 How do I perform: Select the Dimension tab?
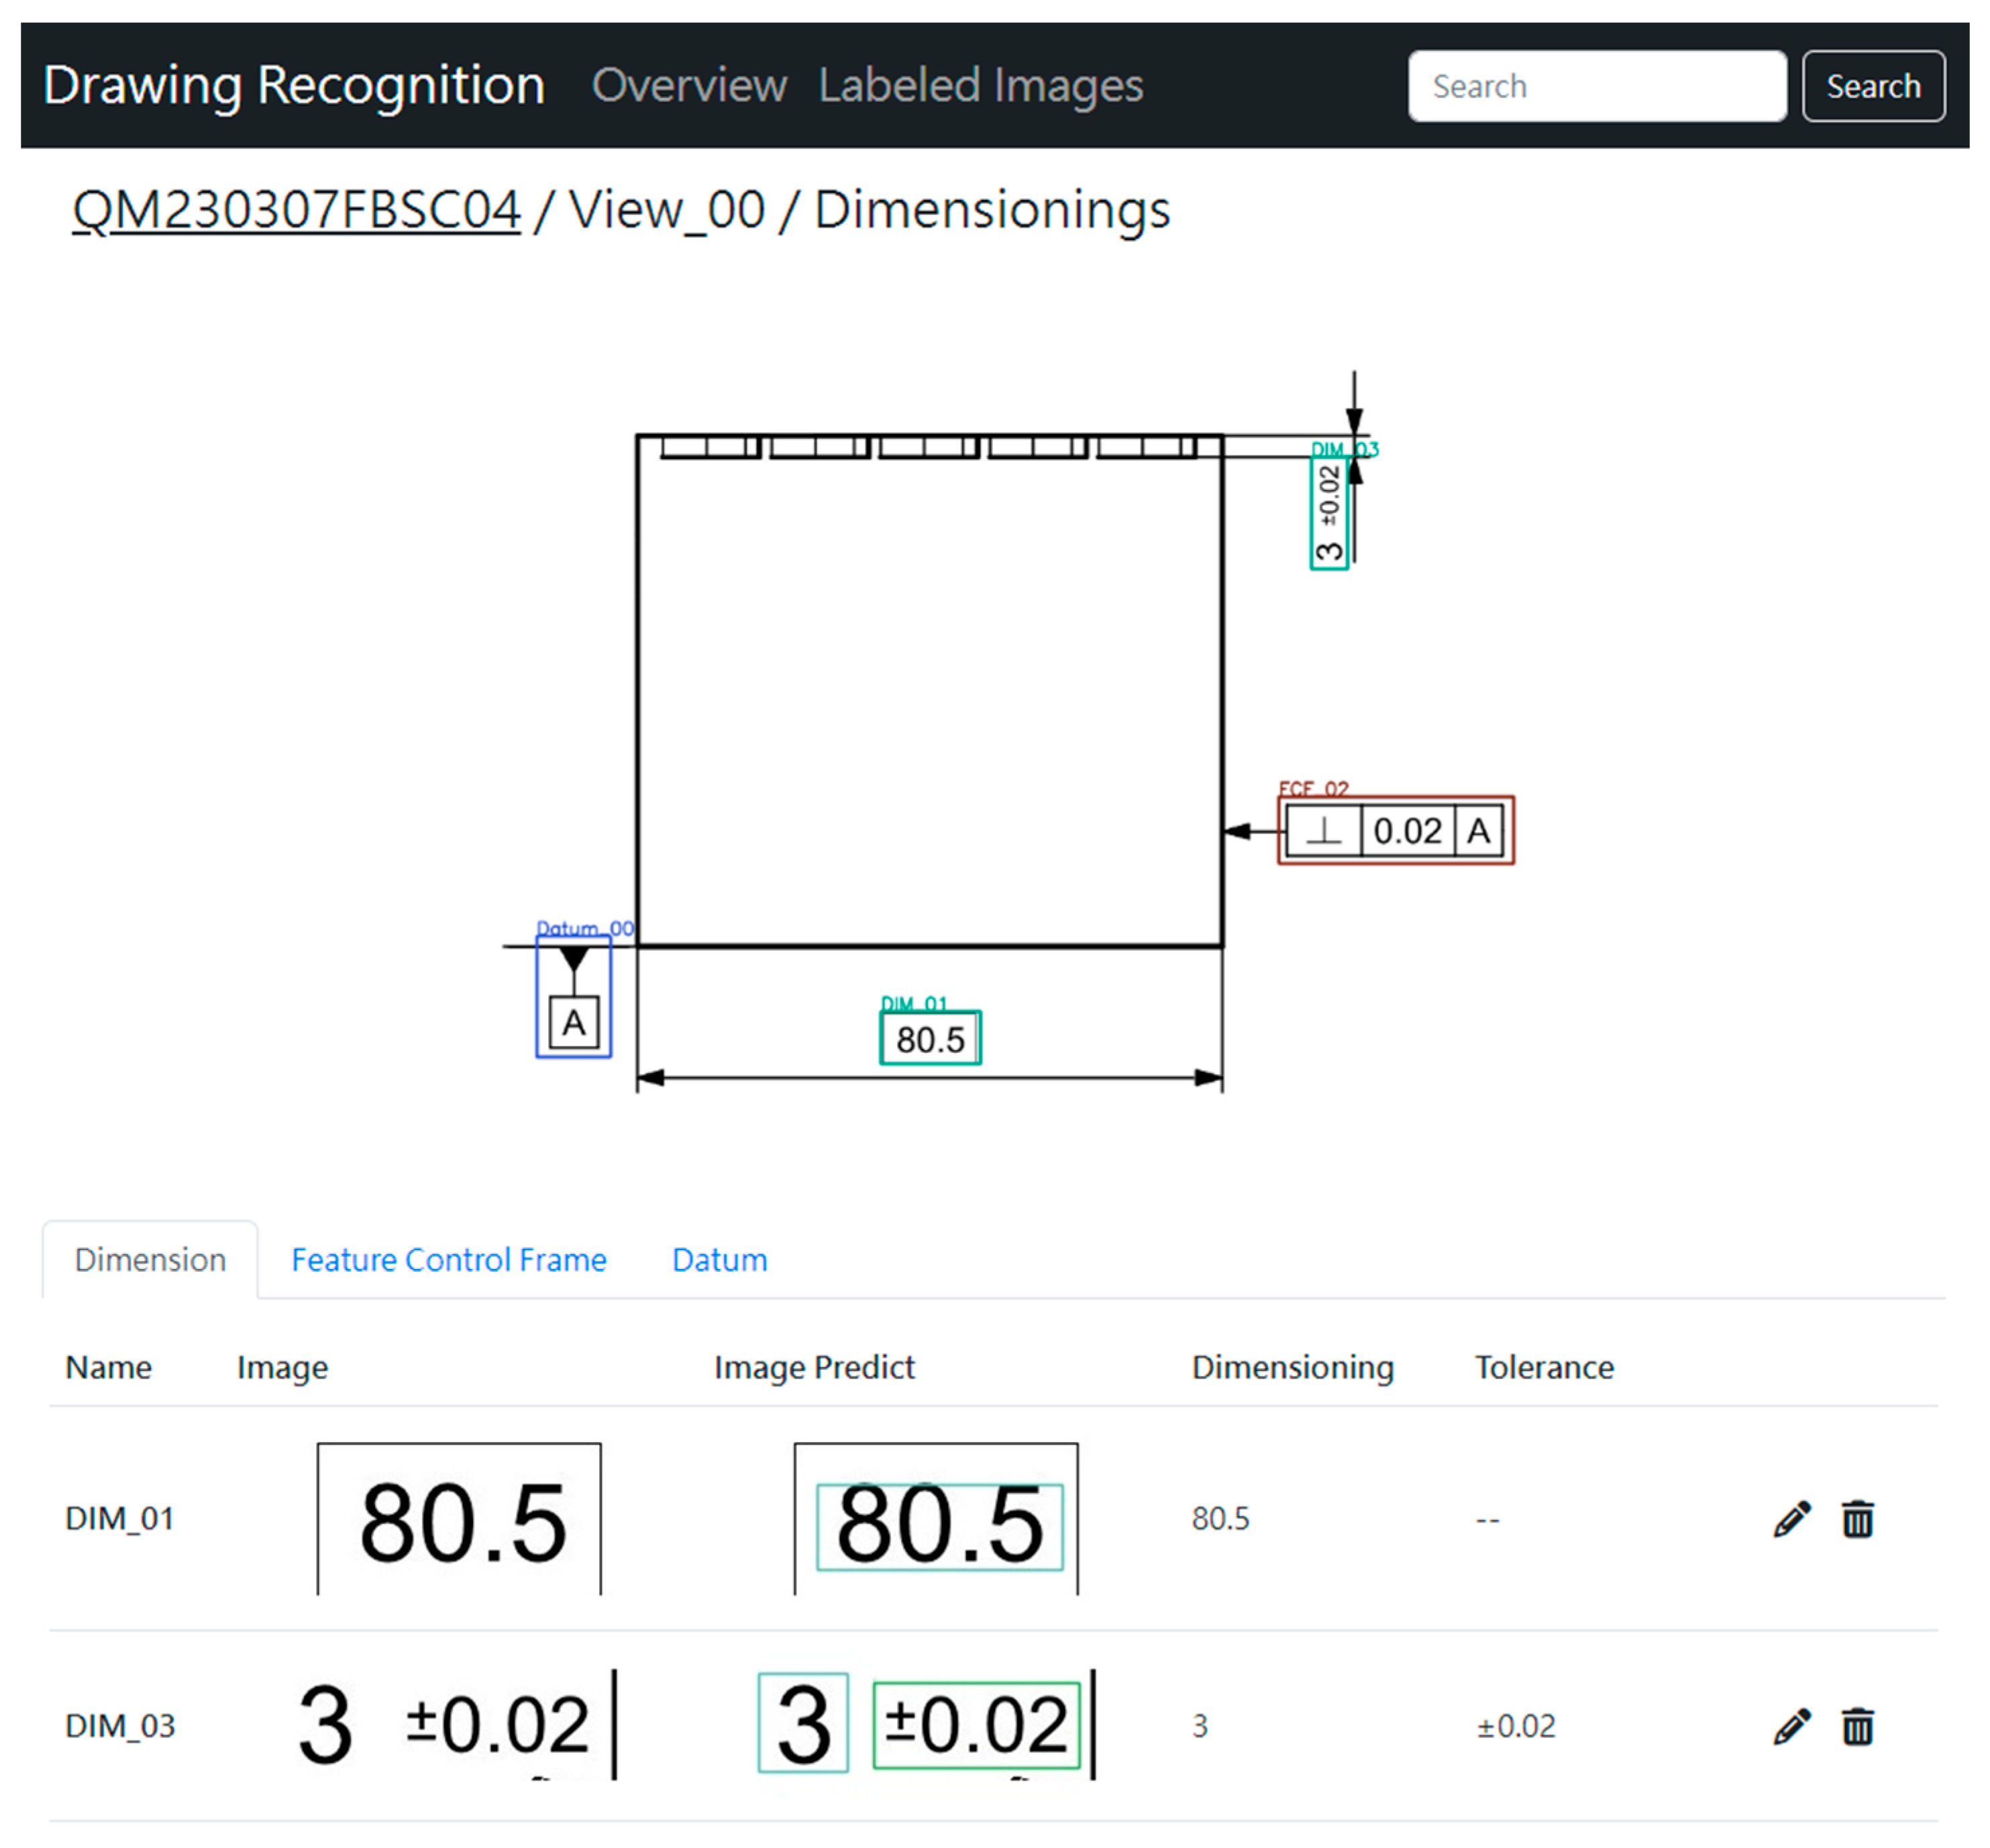(x=150, y=1259)
